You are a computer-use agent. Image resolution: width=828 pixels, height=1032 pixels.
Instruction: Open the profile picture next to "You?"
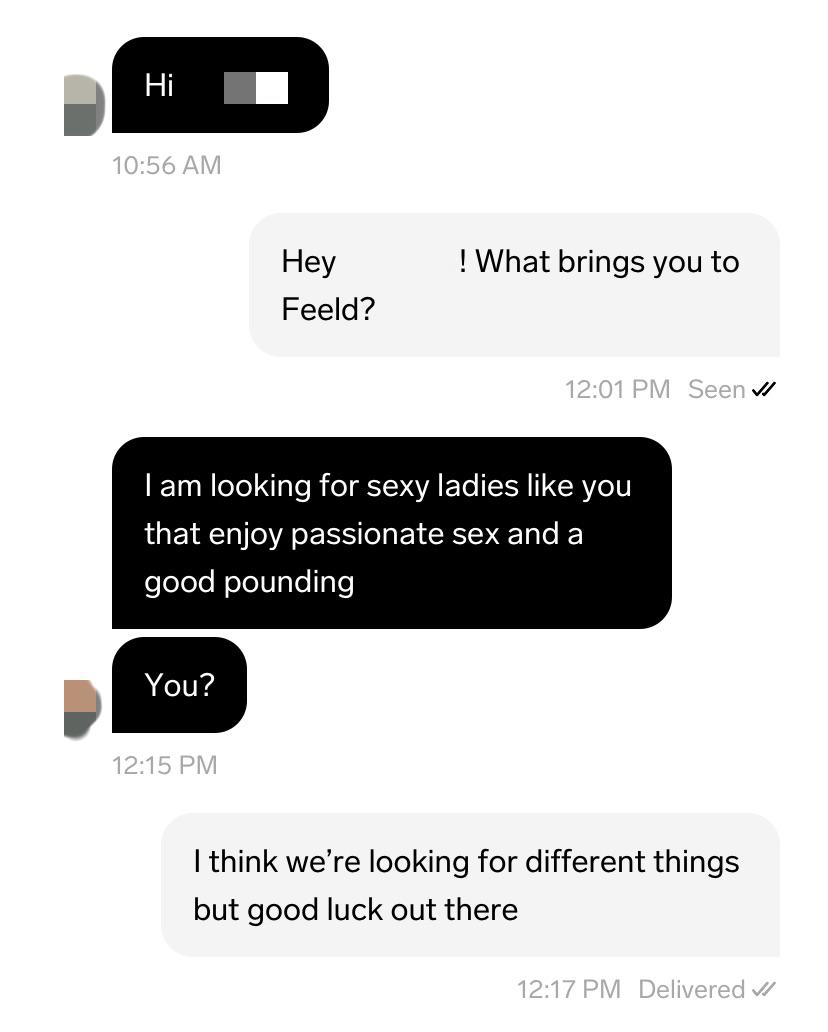(x=82, y=709)
